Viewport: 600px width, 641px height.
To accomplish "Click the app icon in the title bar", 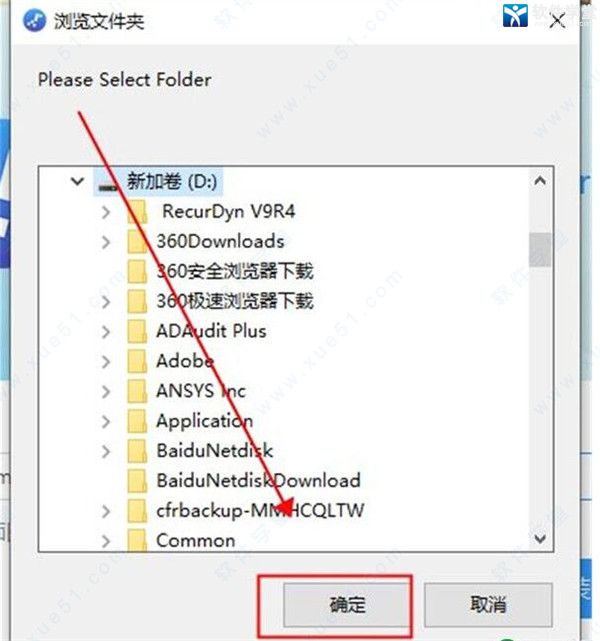I will pyautogui.click(x=34, y=21).
